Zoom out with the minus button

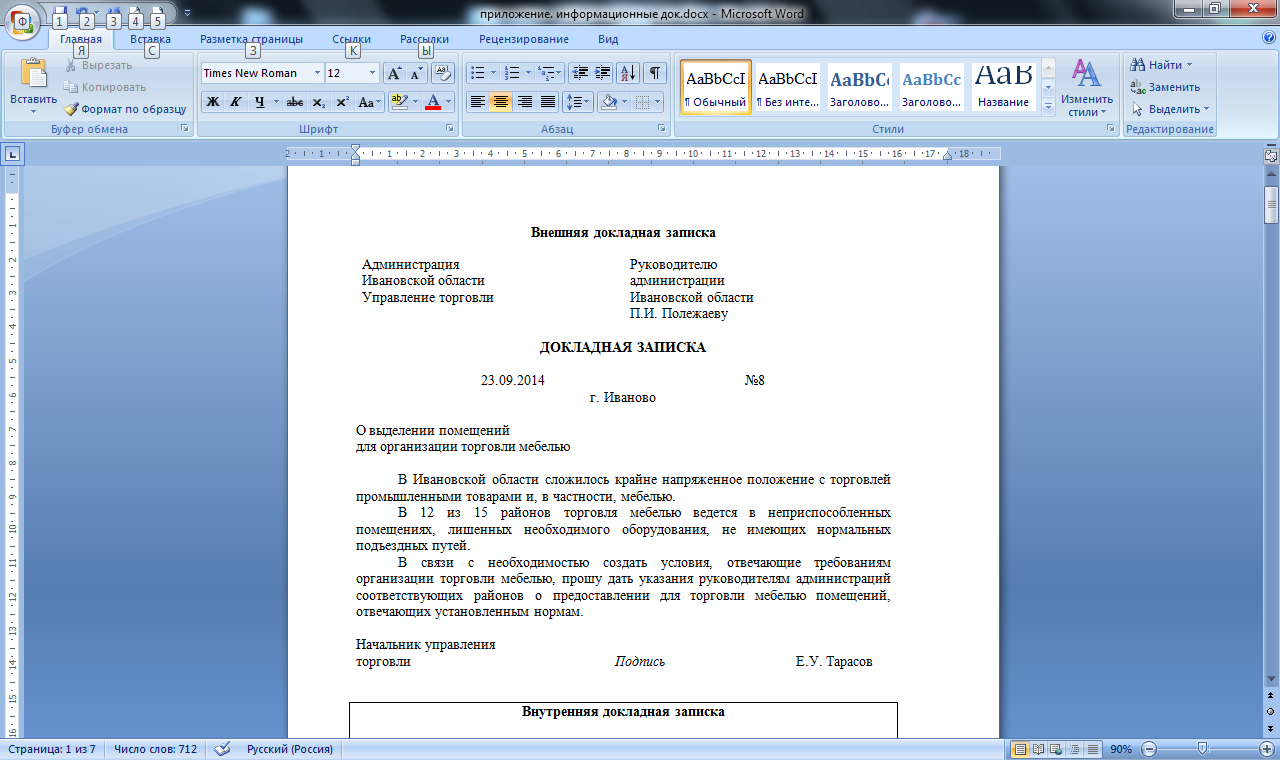tap(1149, 749)
